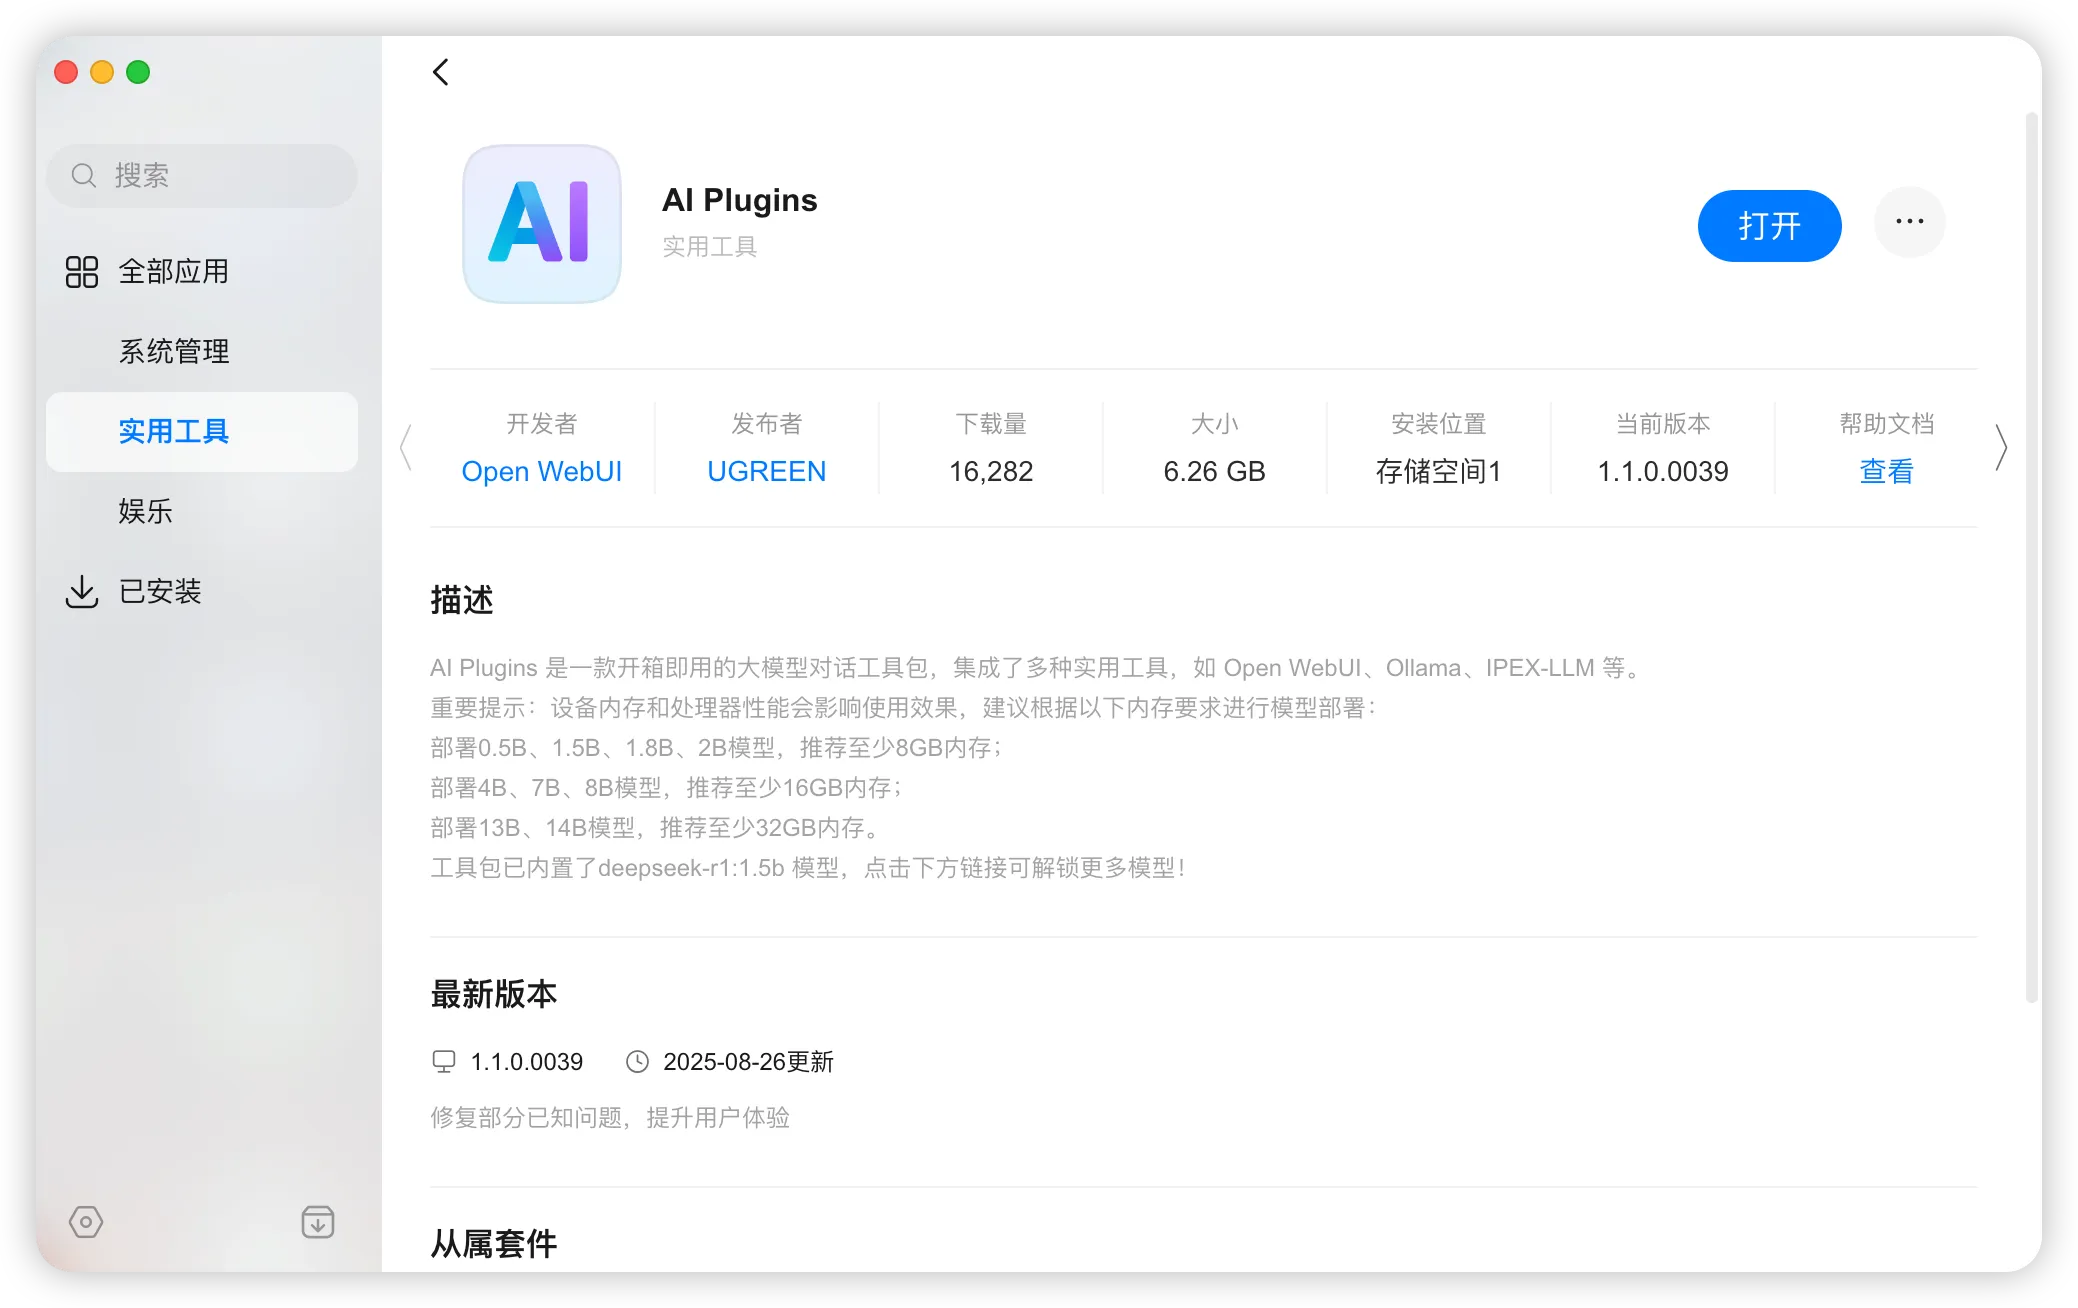Click the vertical scrollbar on the right
The height and width of the screenshot is (1308, 2078).
click(2031, 557)
